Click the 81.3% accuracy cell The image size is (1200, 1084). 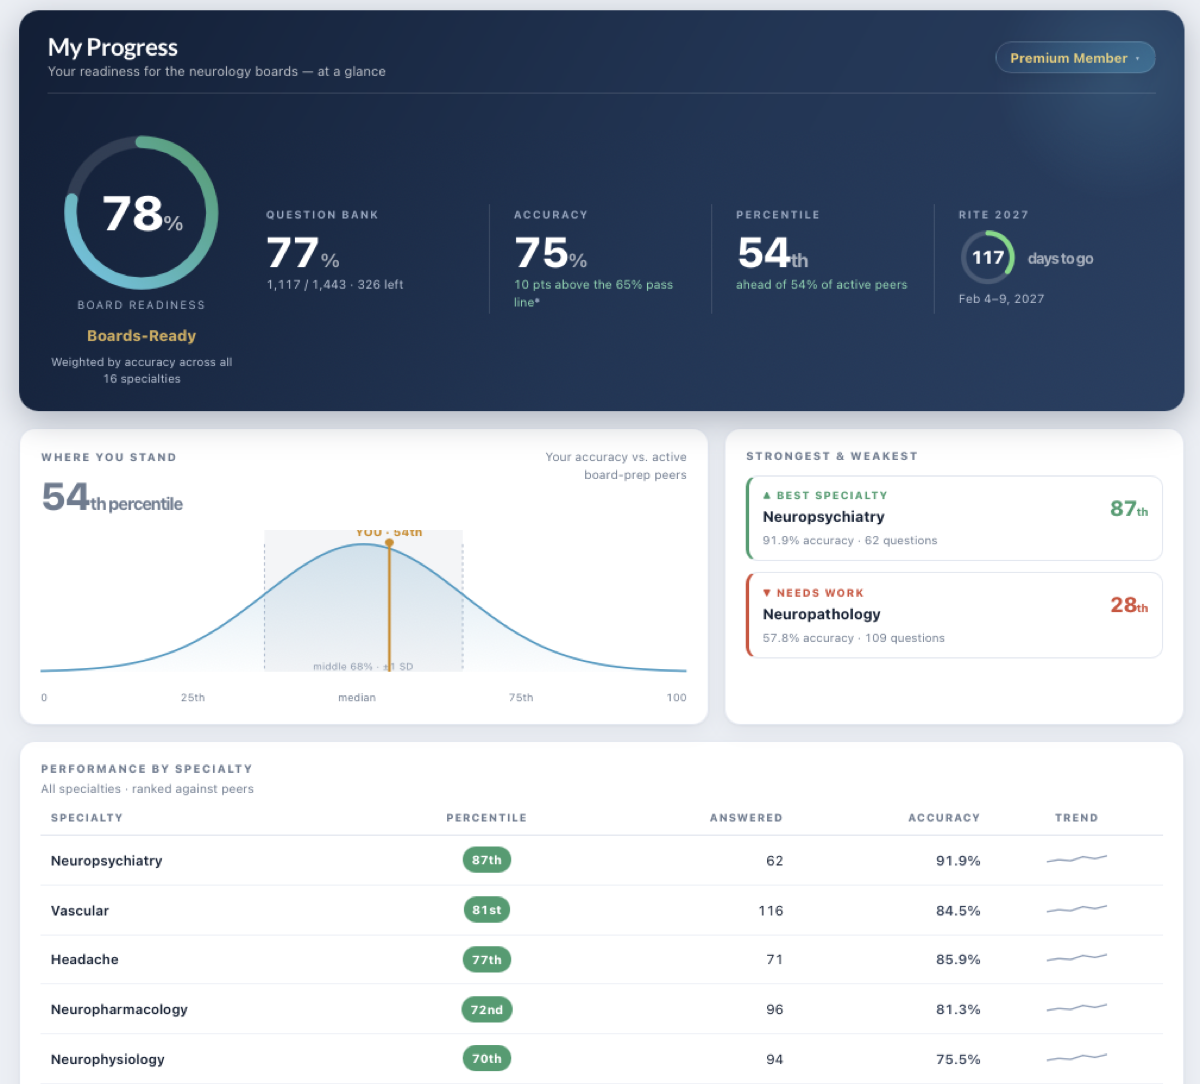[x=958, y=1010]
